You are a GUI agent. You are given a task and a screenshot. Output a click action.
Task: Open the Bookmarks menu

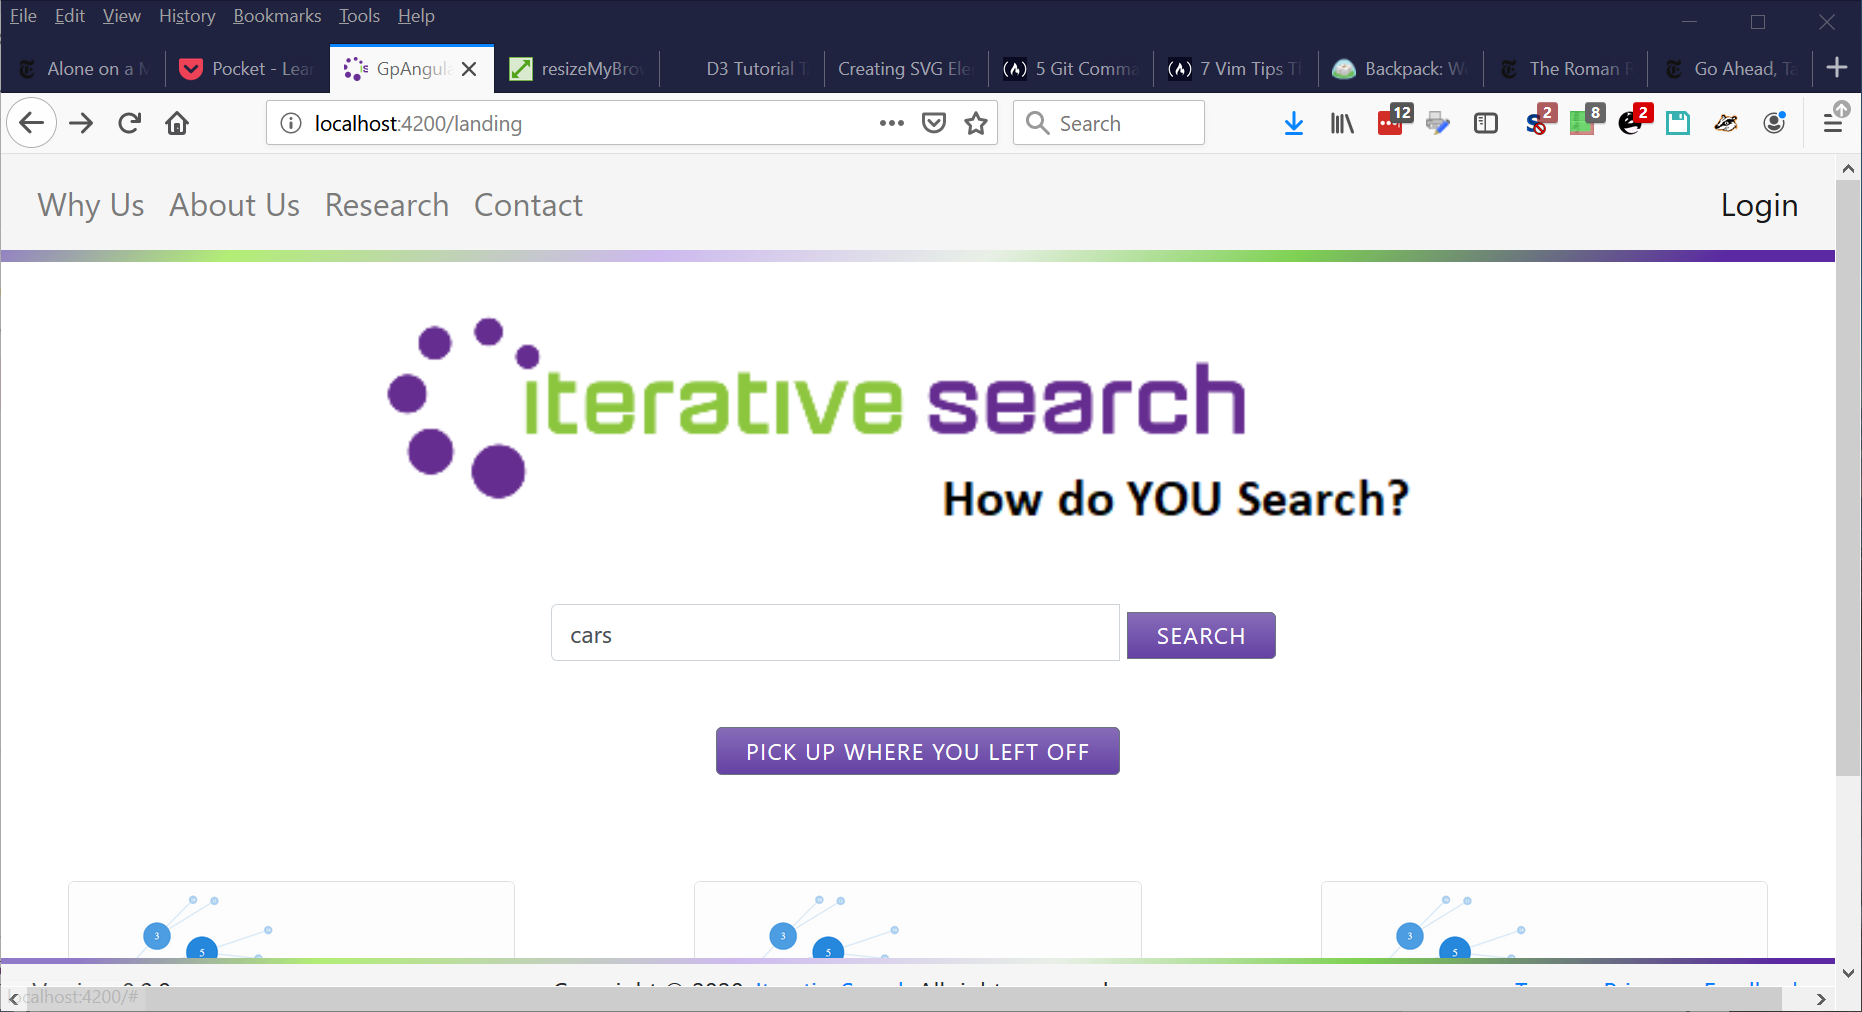click(277, 16)
